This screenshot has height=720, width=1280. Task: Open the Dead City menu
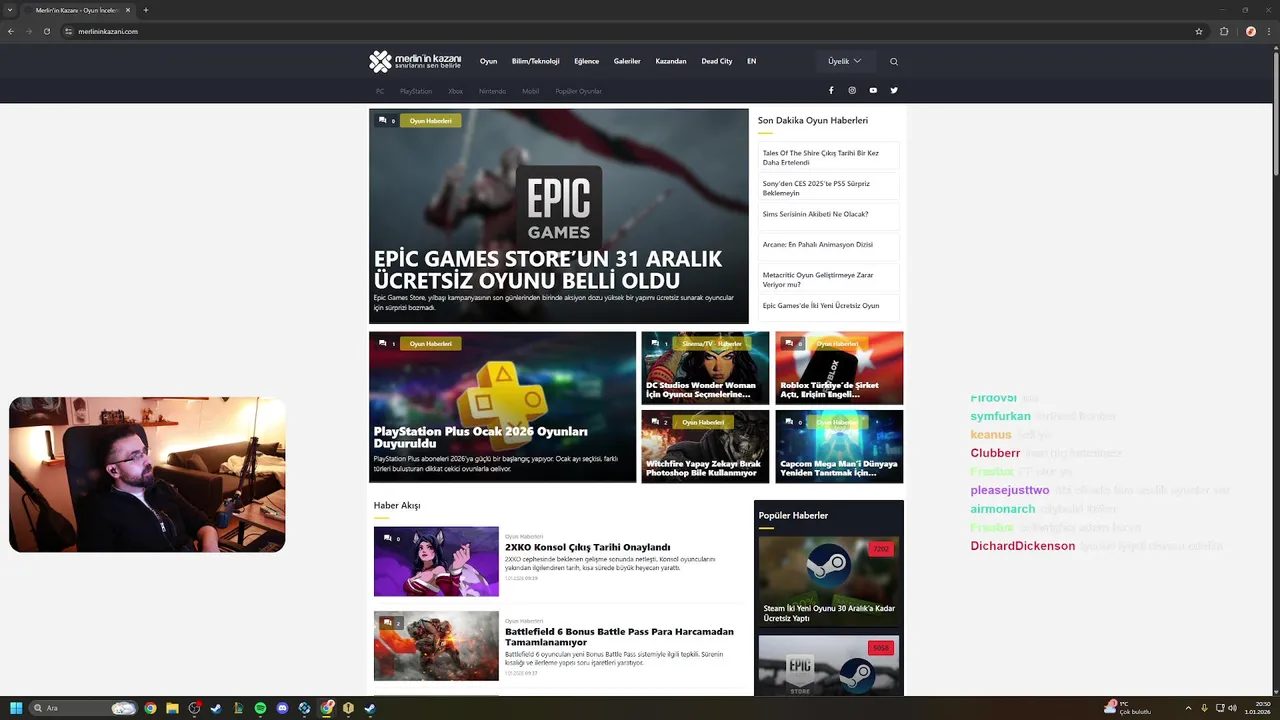click(x=717, y=61)
